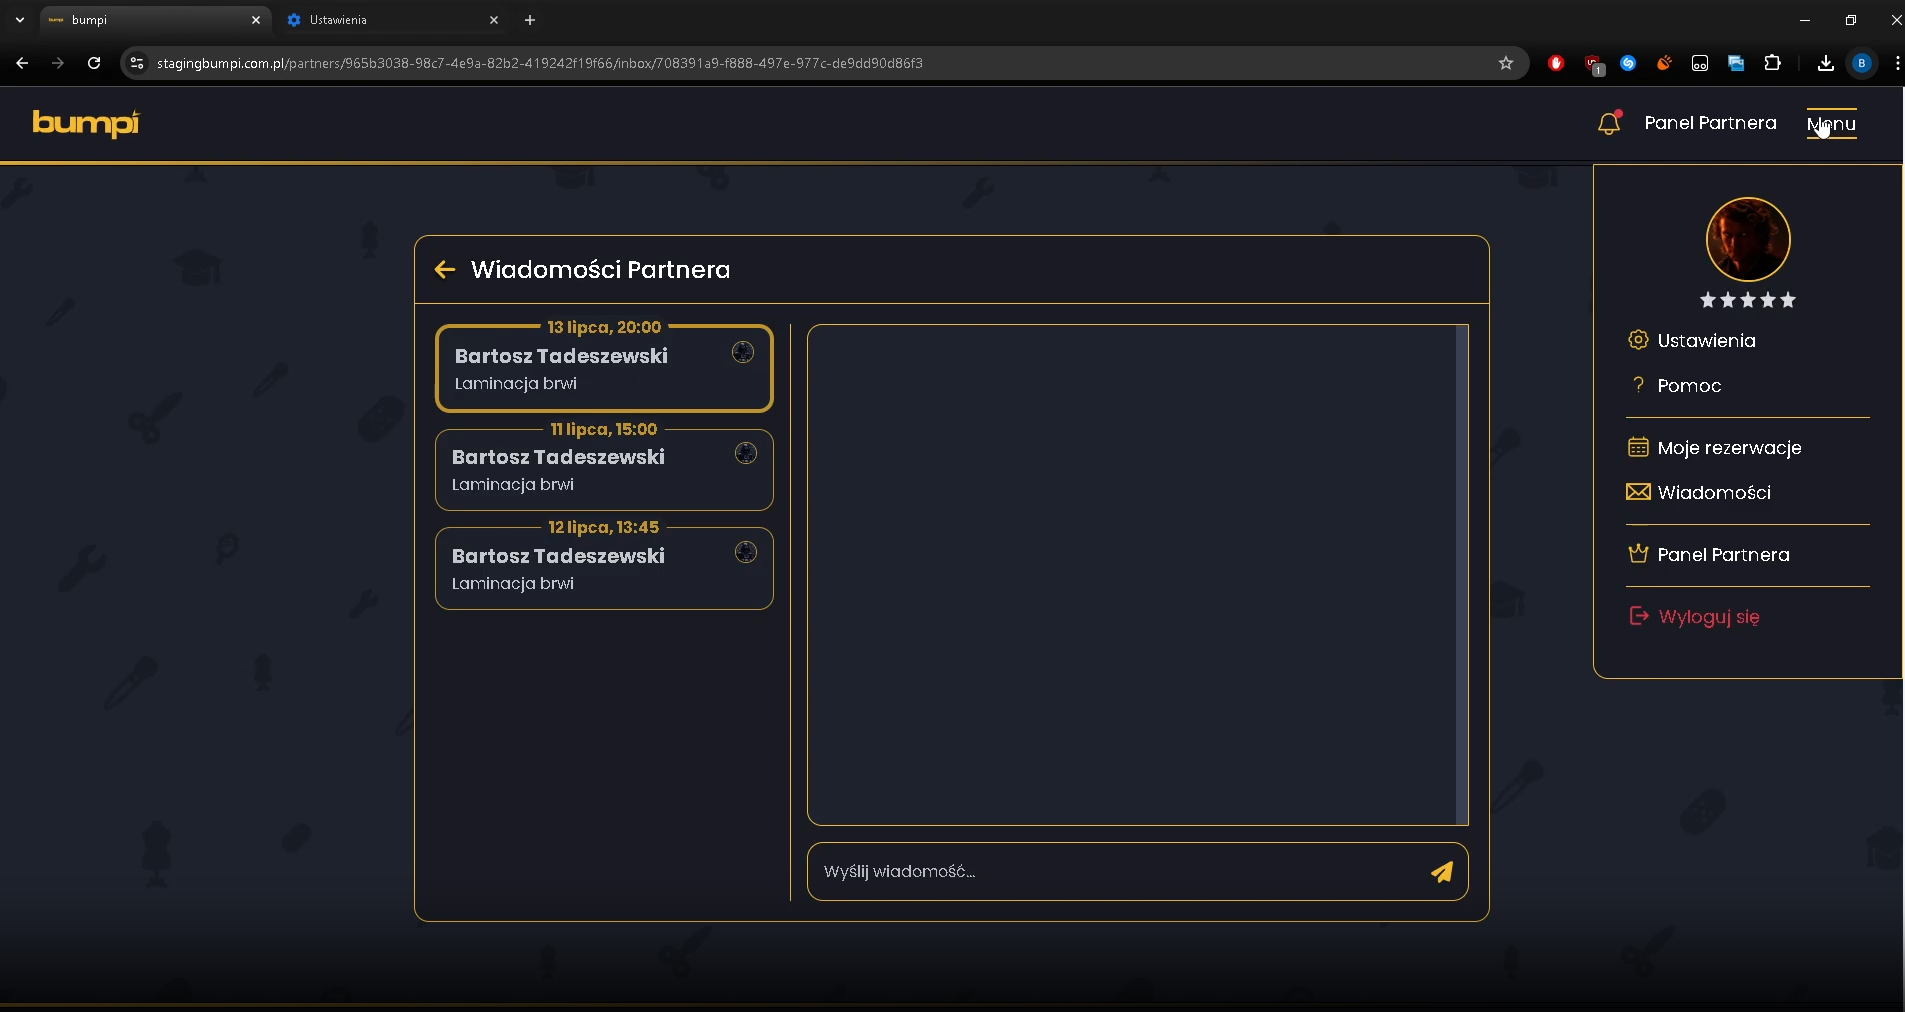The height and width of the screenshot is (1012, 1905).
Task: Open the Chrome three-dot menu
Action: coord(1897,63)
